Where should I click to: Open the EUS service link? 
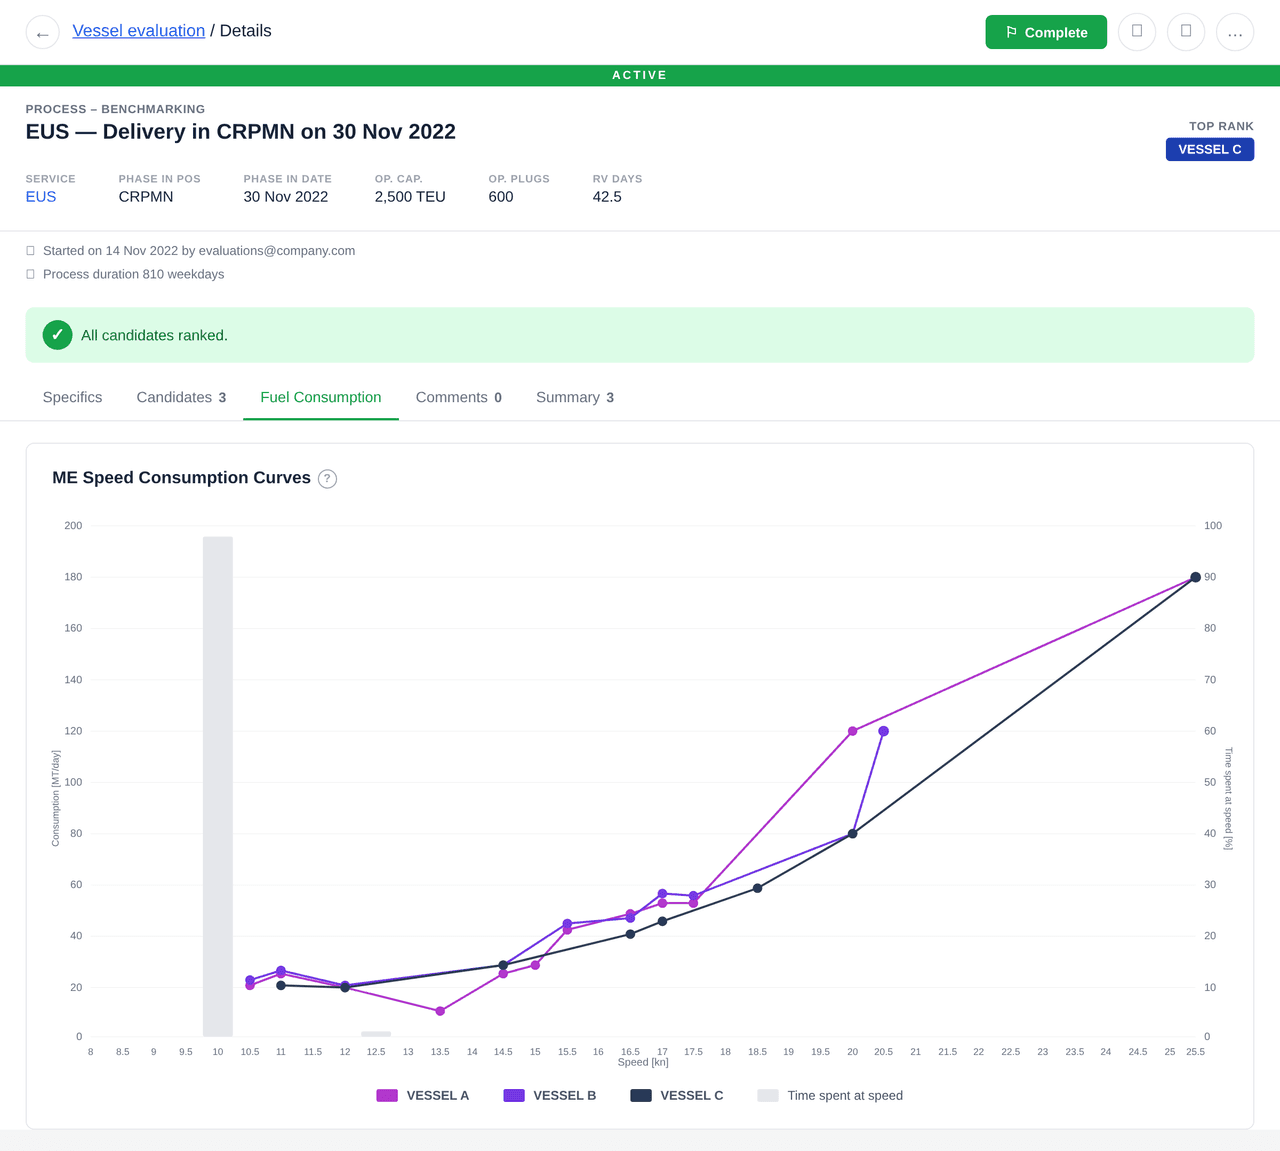[41, 197]
